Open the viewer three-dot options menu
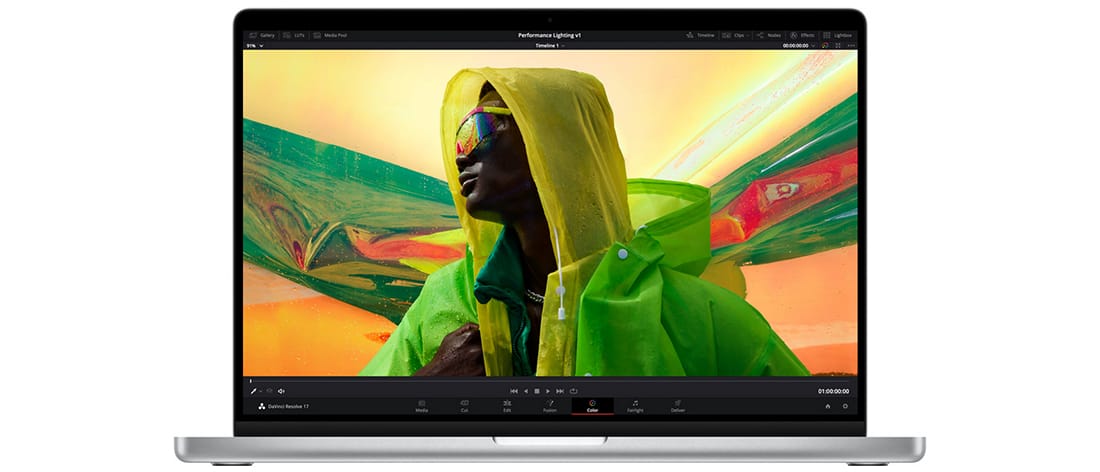 click(851, 46)
